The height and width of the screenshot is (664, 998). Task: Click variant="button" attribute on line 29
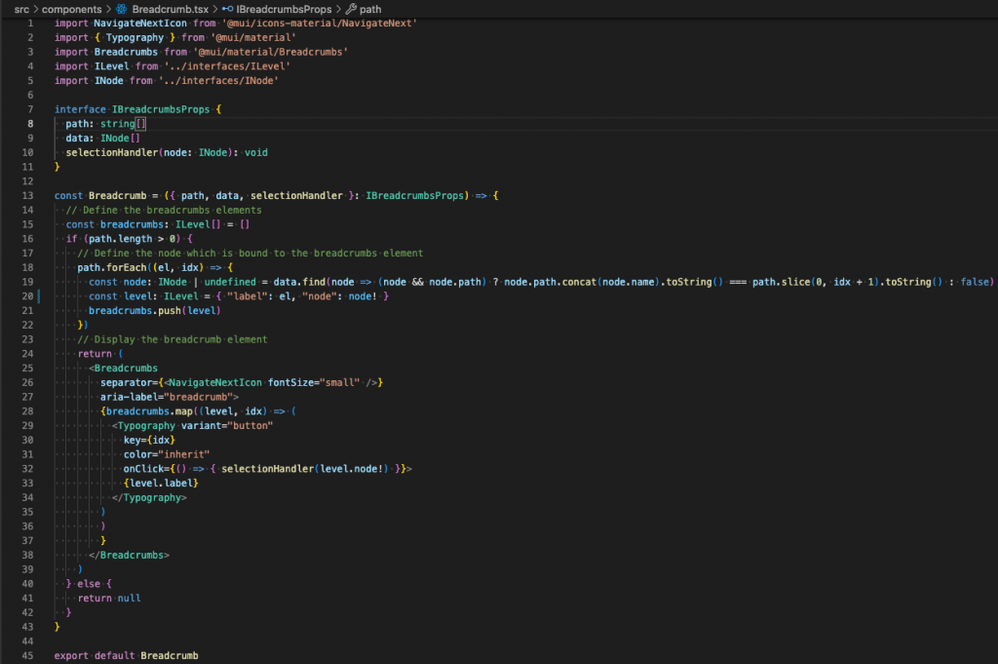pos(227,426)
